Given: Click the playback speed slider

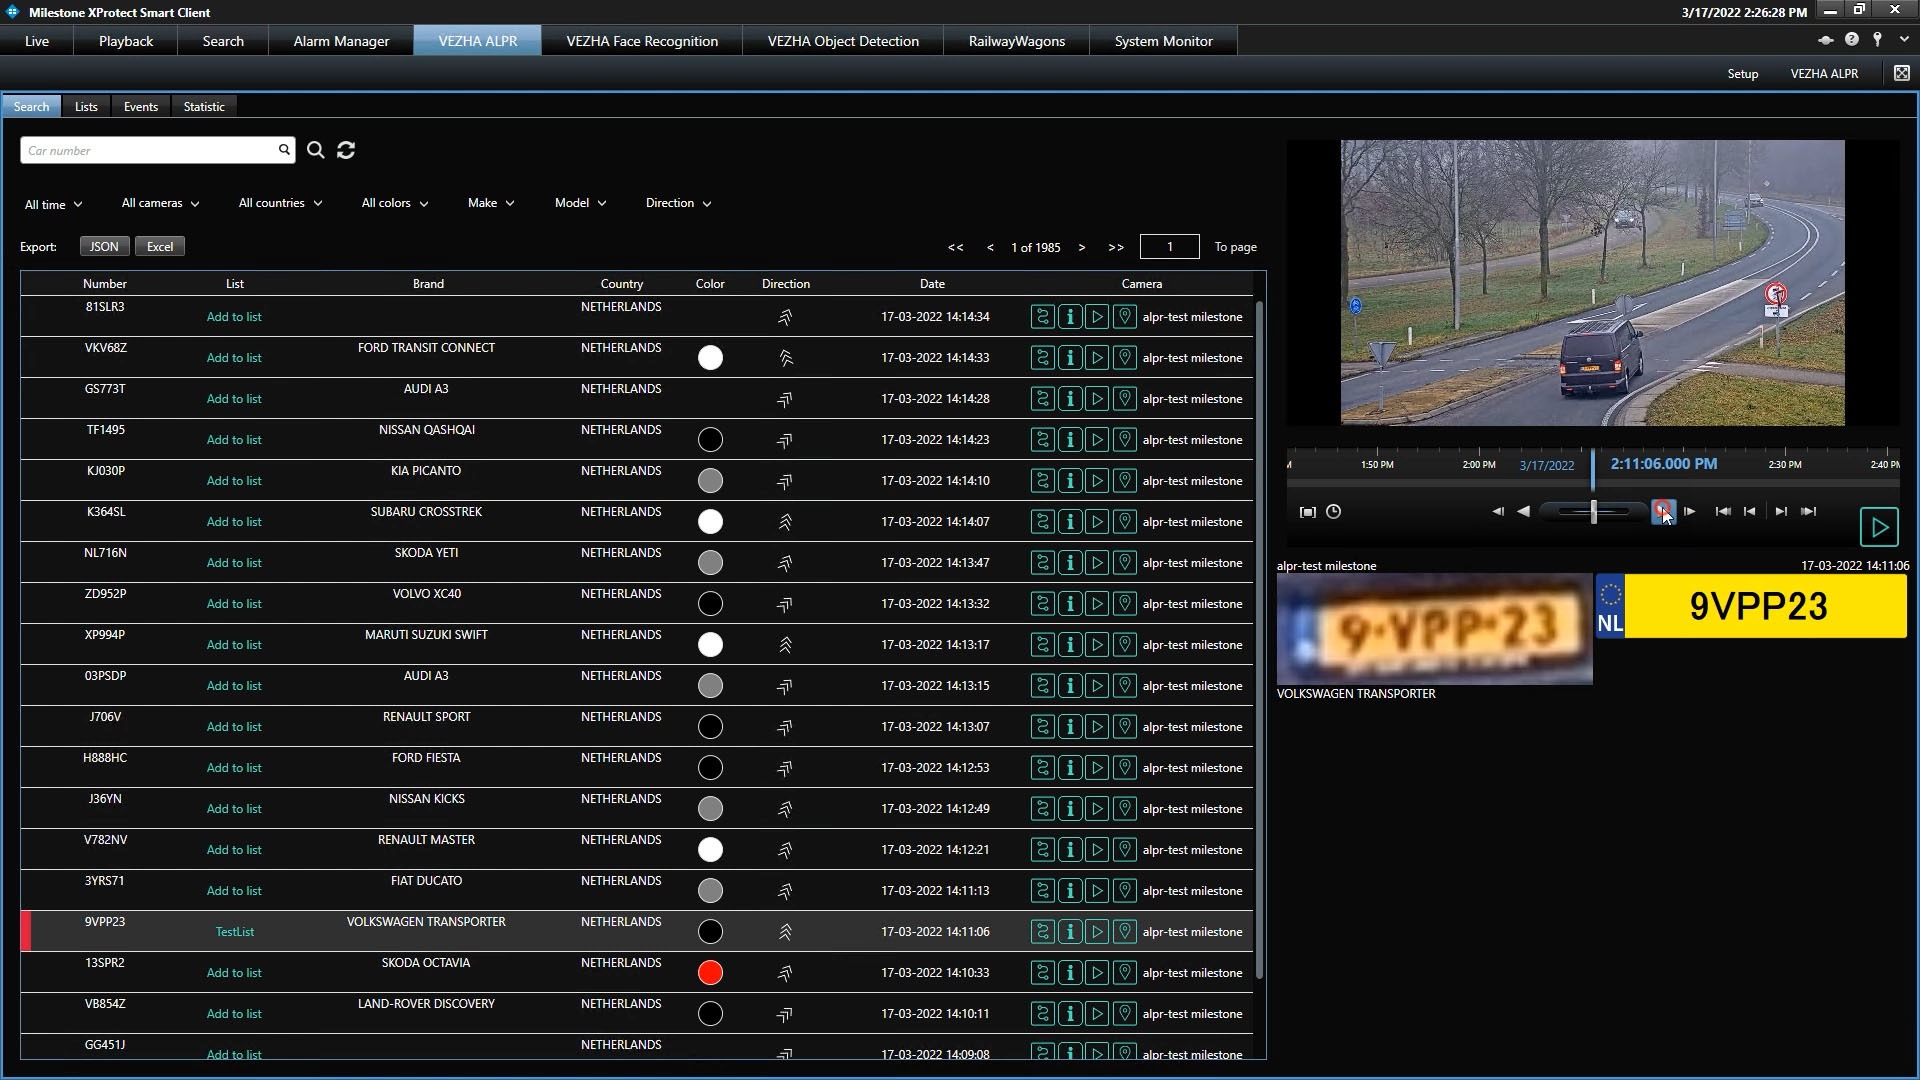Looking at the screenshot, I should click(x=1594, y=512).
